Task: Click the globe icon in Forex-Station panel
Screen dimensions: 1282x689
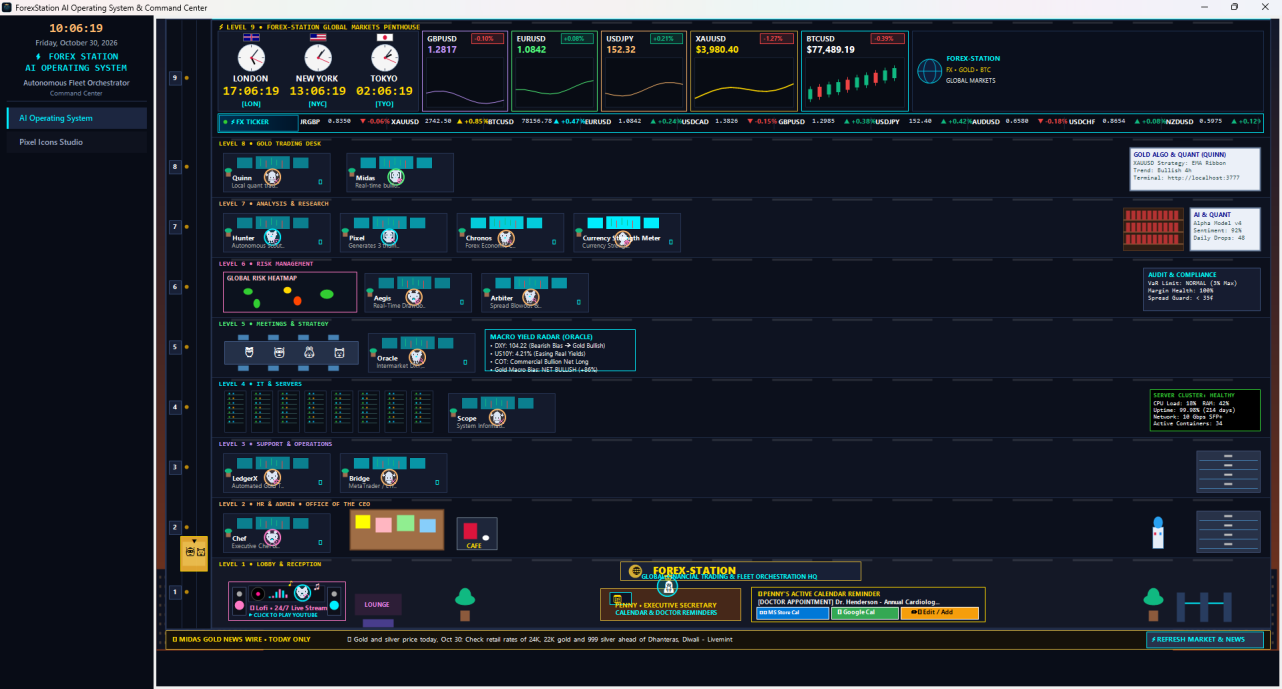Action: (930, 70)
